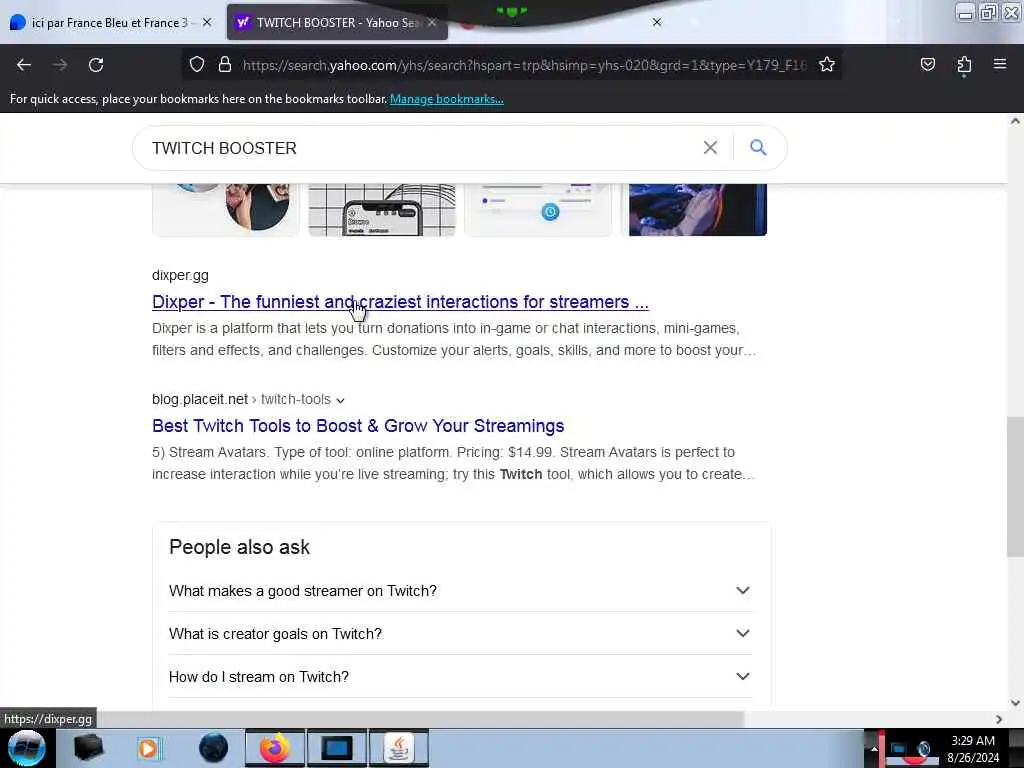Viewport: 1024px width, 768px height.
Task: Open the Firefox extensions panel
Action: pos(964,65)
